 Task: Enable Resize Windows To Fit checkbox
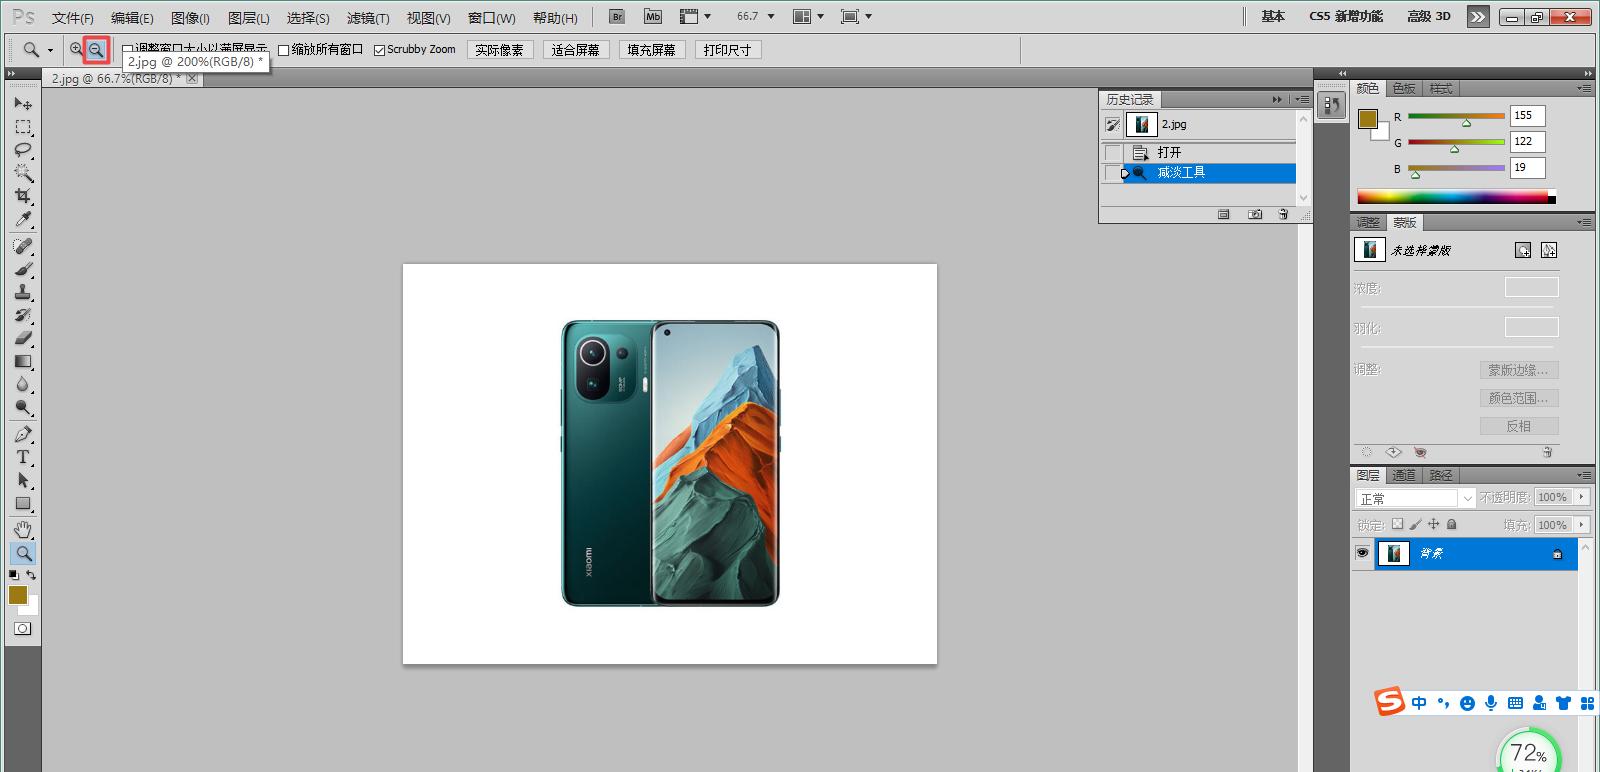(127, 50)
